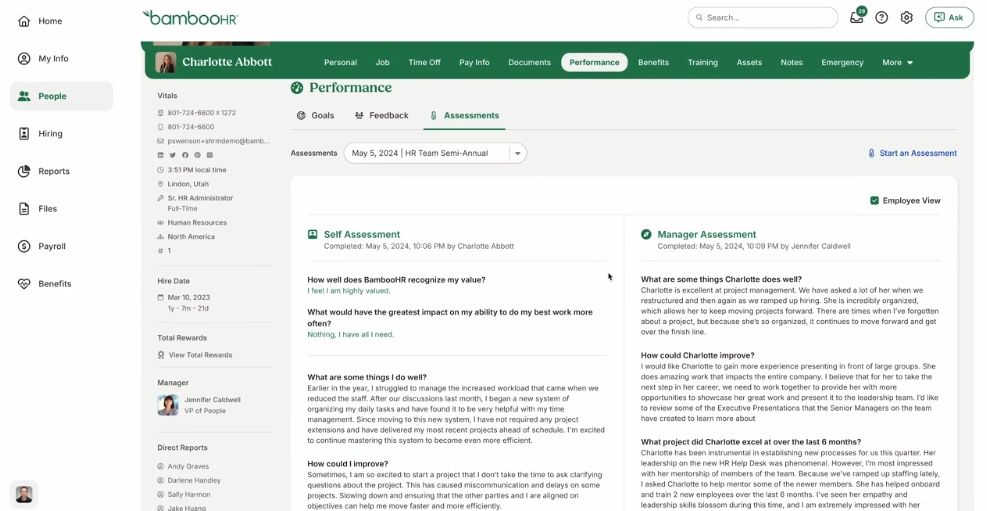The height and width of the screenshot is (511, 987).
Task: Open Home from the sidebar
Action: click(x=40, y=21)
